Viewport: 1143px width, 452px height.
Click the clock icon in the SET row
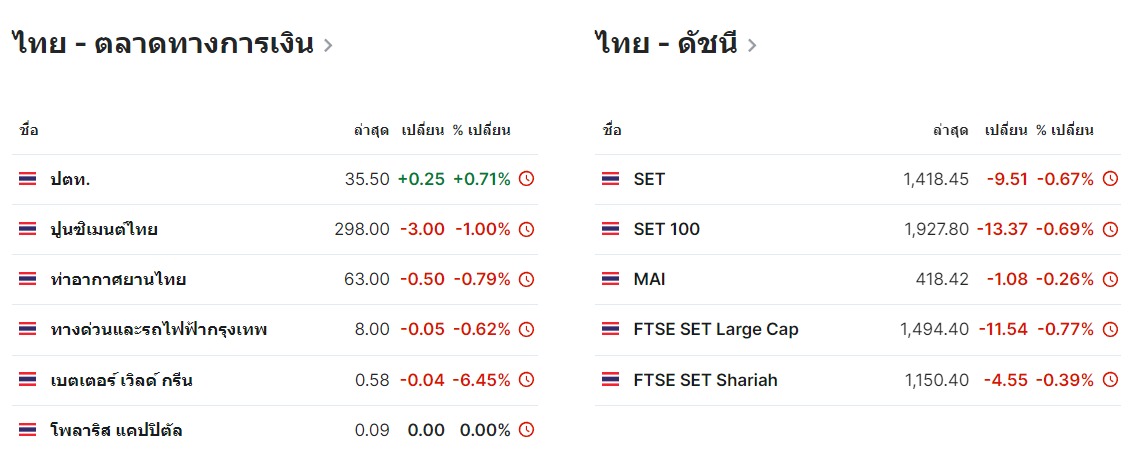1110,179
